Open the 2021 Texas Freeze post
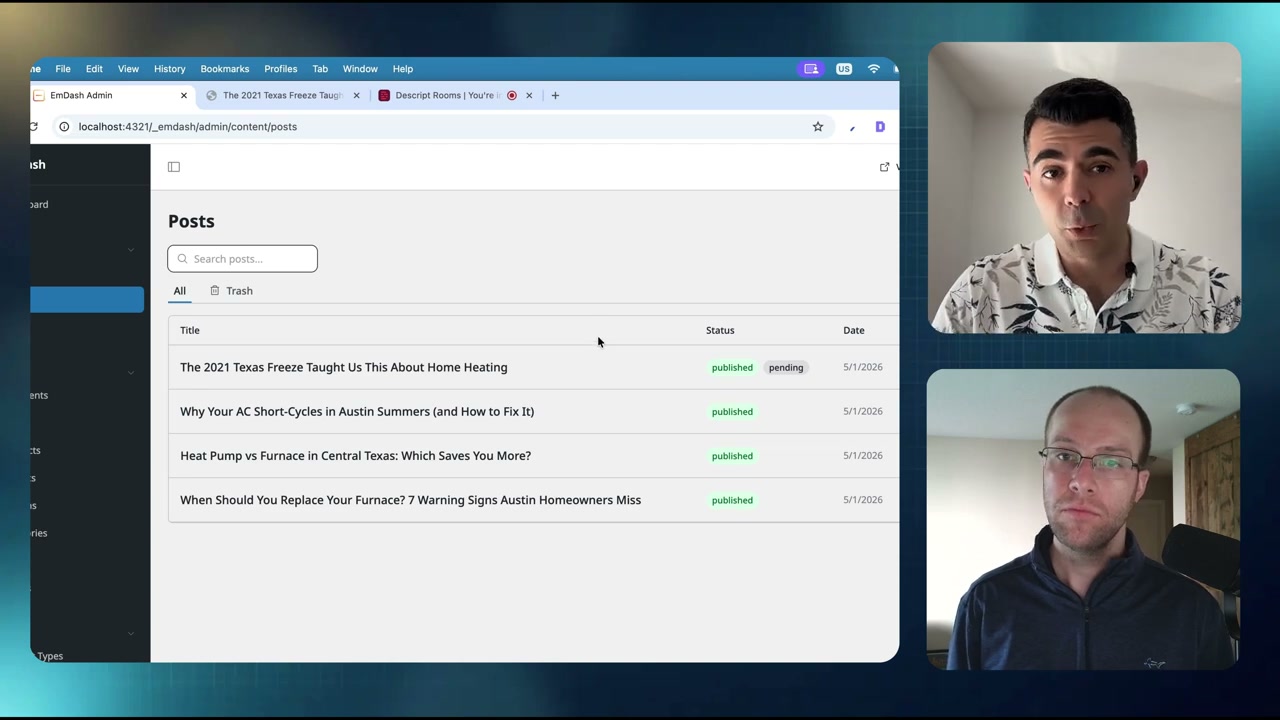Viewport: 1280px width, 720px height. coord(344,368)
